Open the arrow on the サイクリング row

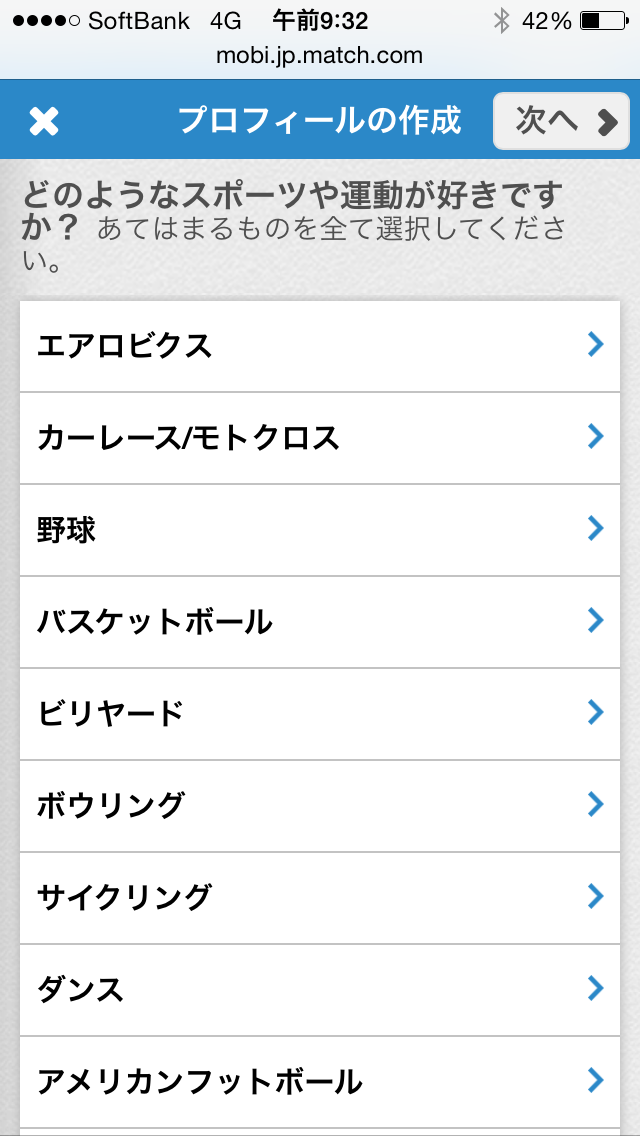(596, 897)
